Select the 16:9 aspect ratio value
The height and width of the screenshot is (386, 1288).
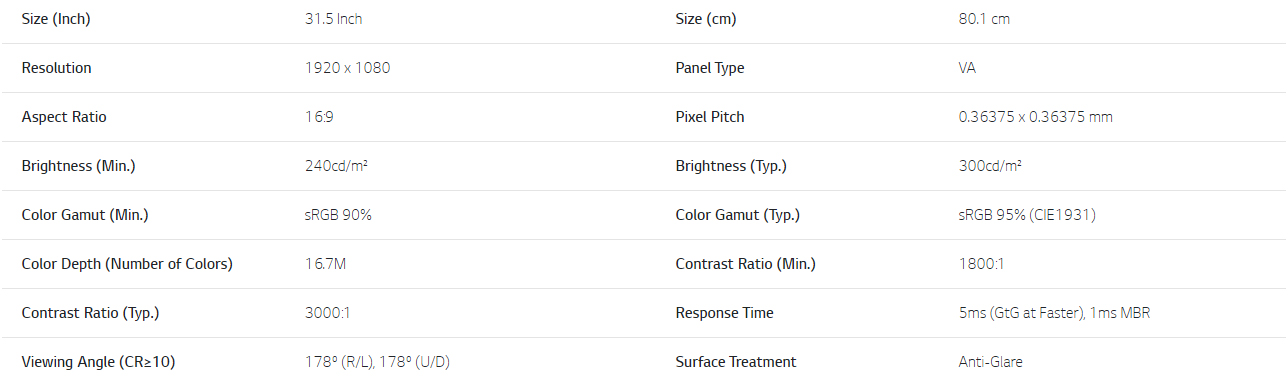319,117
